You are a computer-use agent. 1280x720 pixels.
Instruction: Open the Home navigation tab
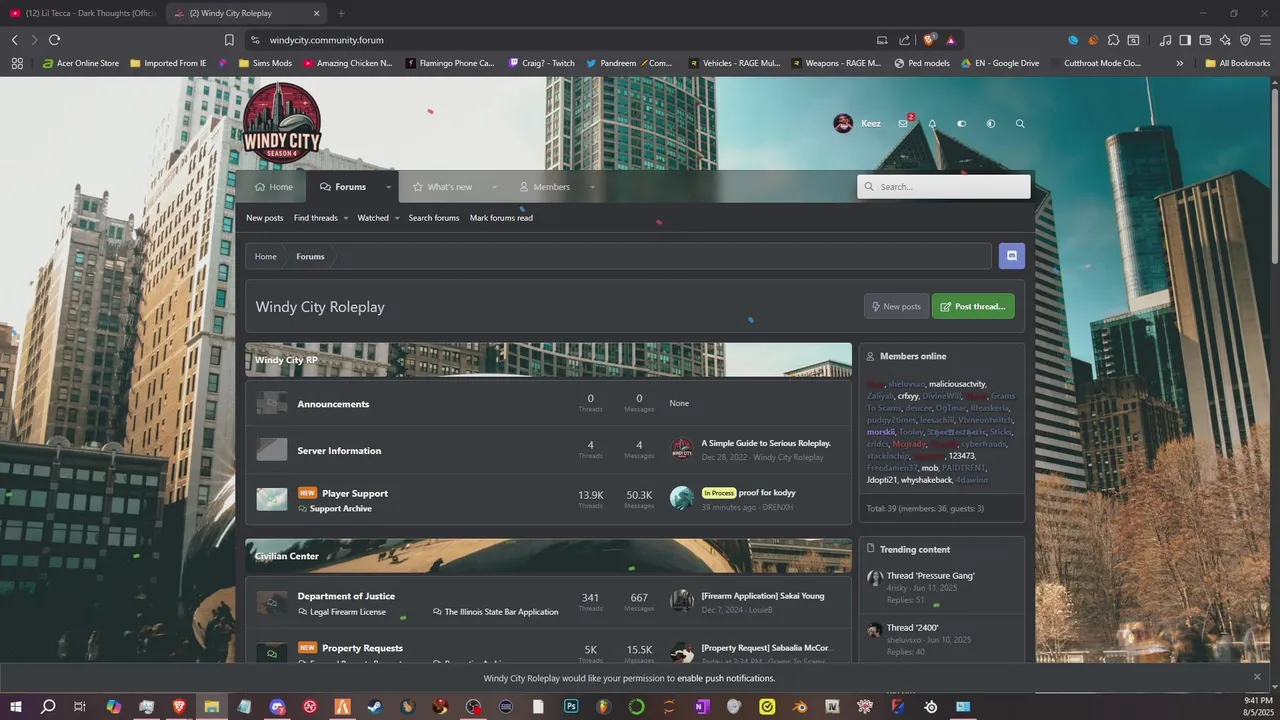[274, 187]
